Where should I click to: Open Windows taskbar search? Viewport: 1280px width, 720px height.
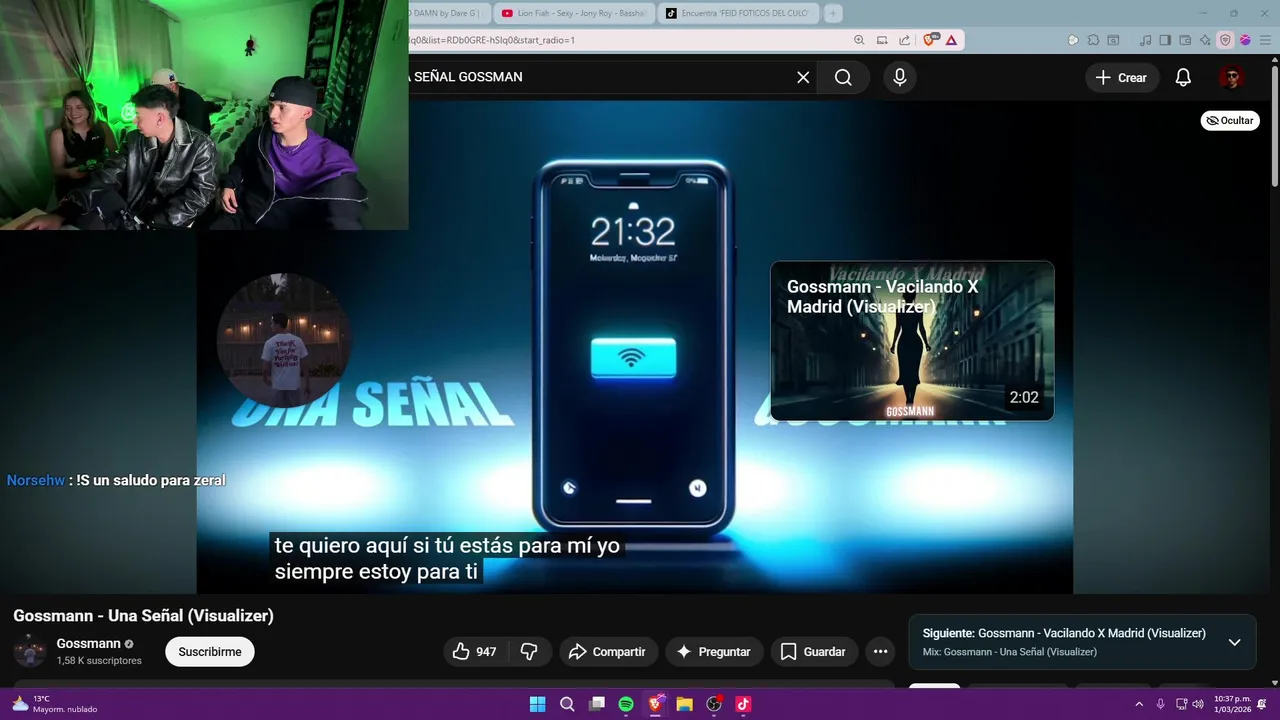click(567, 704)
